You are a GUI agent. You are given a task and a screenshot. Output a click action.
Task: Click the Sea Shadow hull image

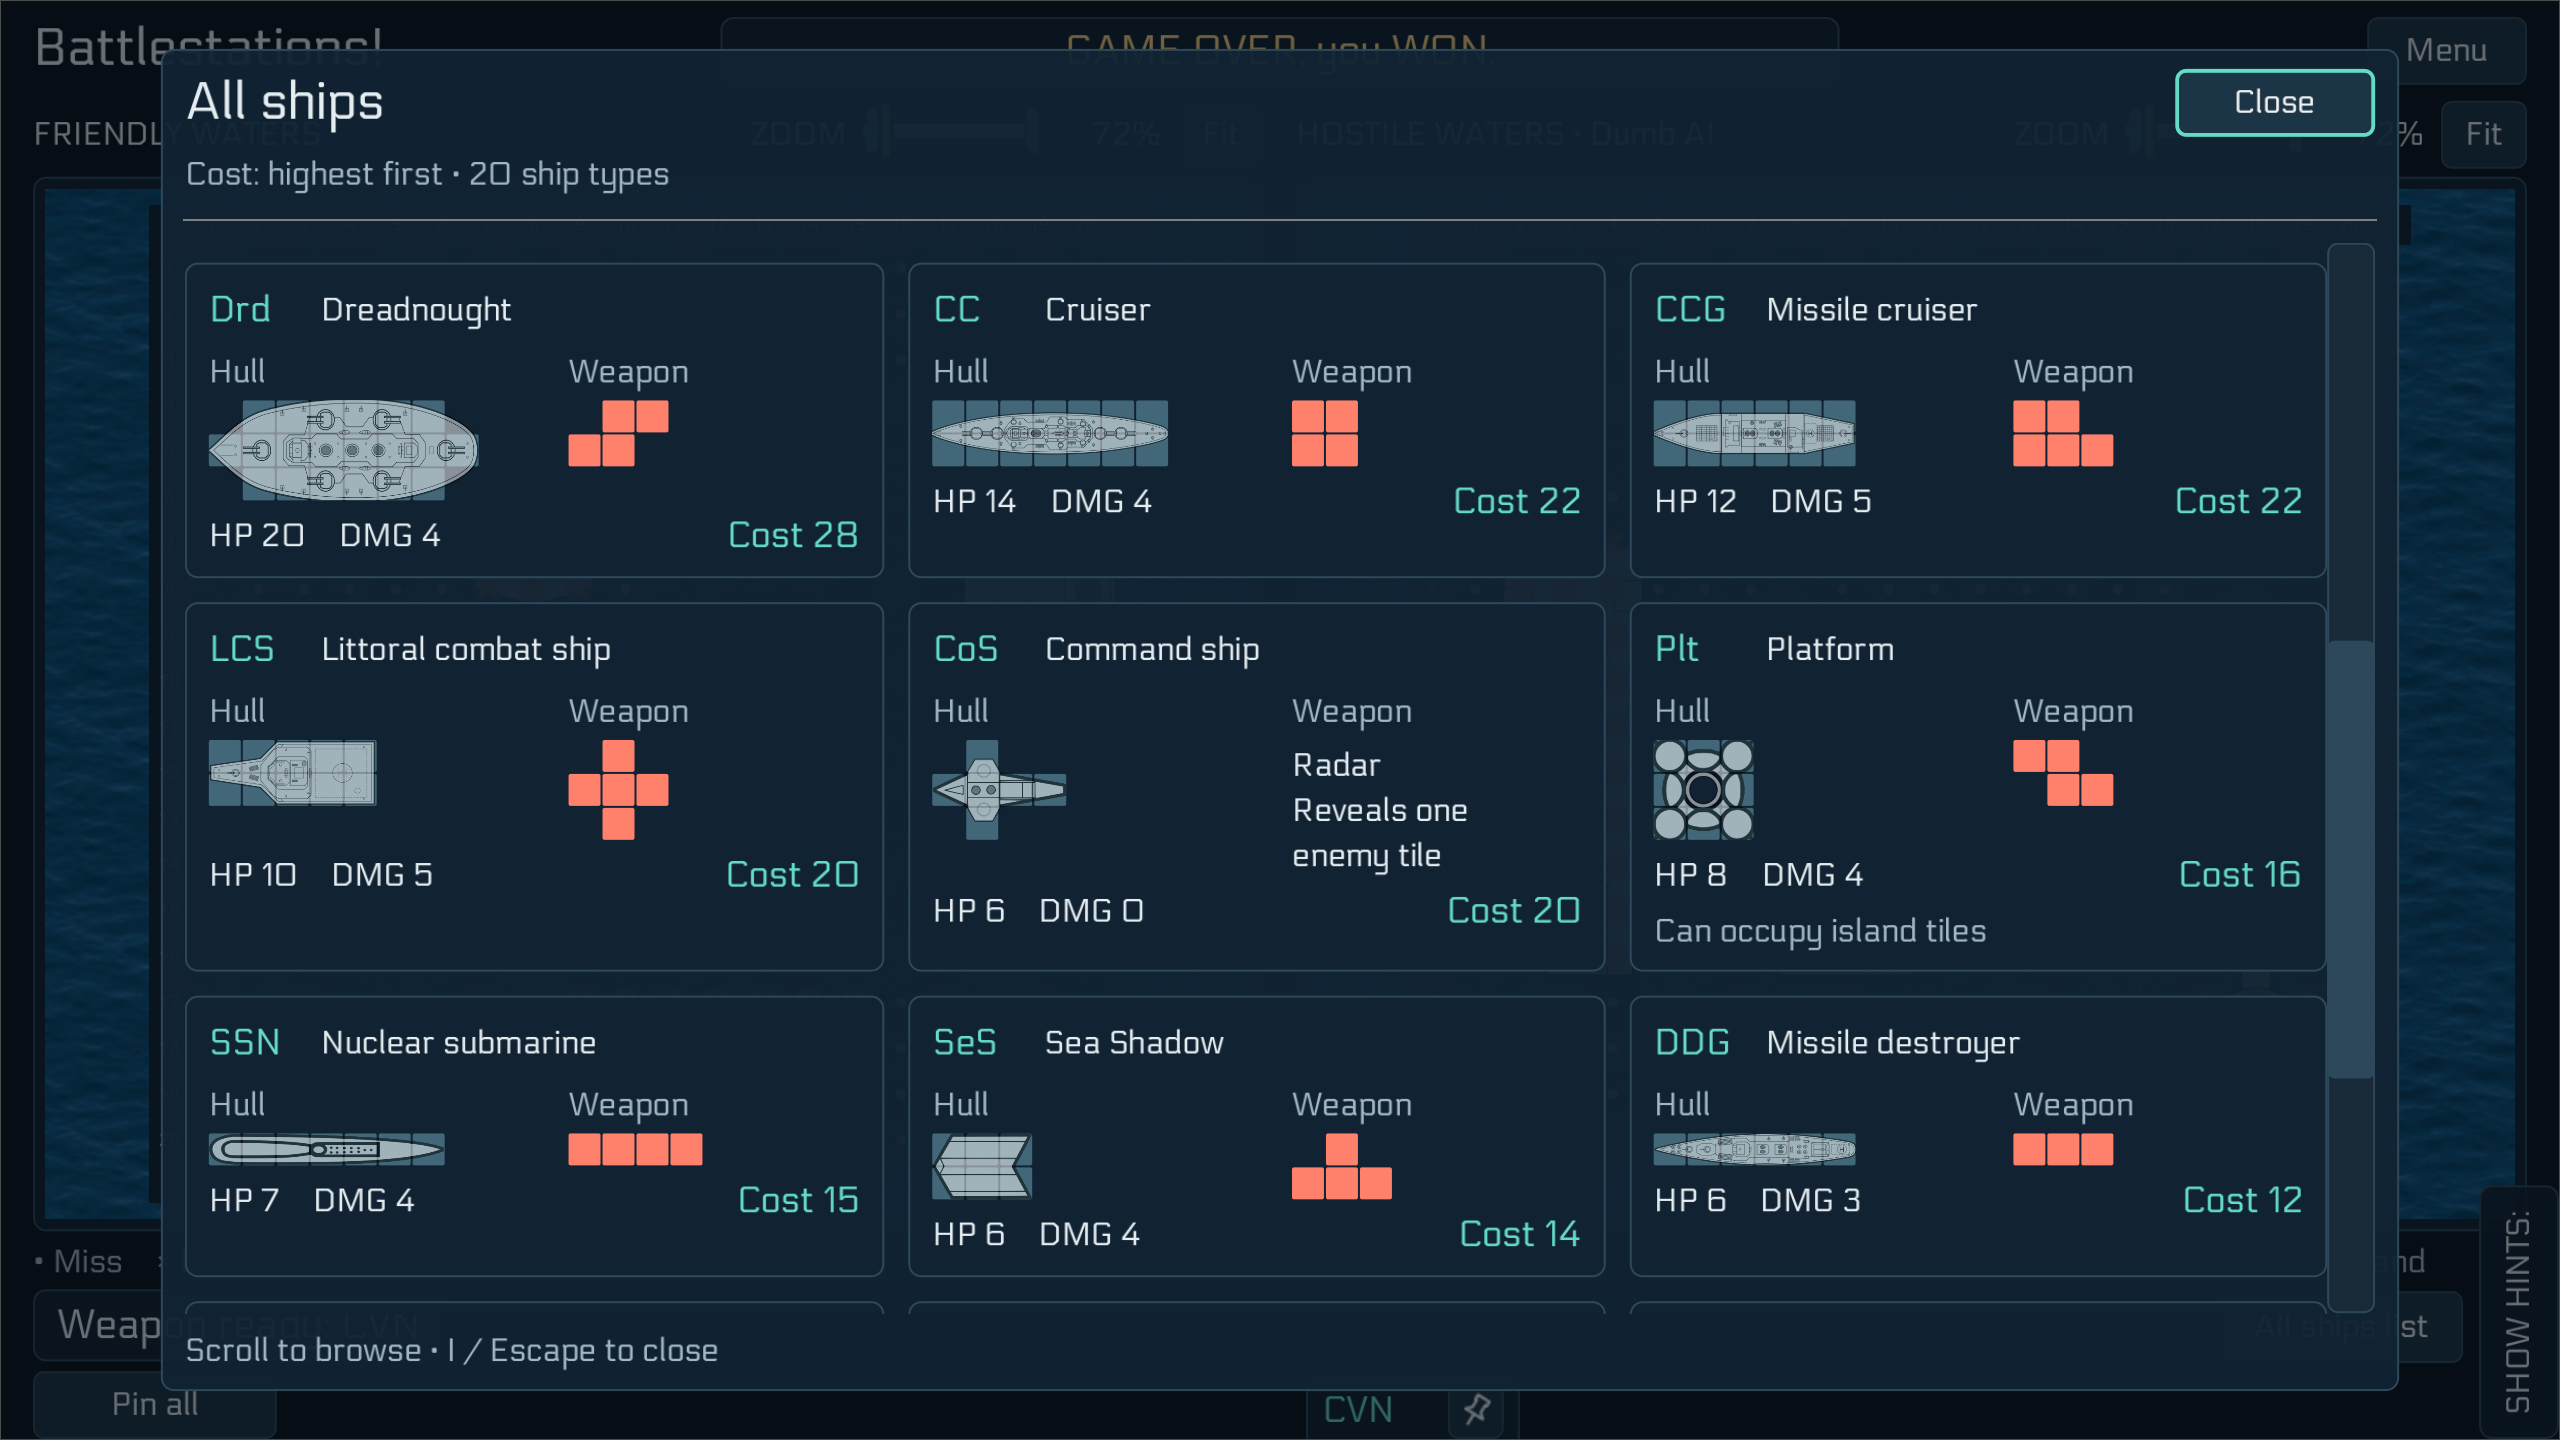[x=982, y=1166]
